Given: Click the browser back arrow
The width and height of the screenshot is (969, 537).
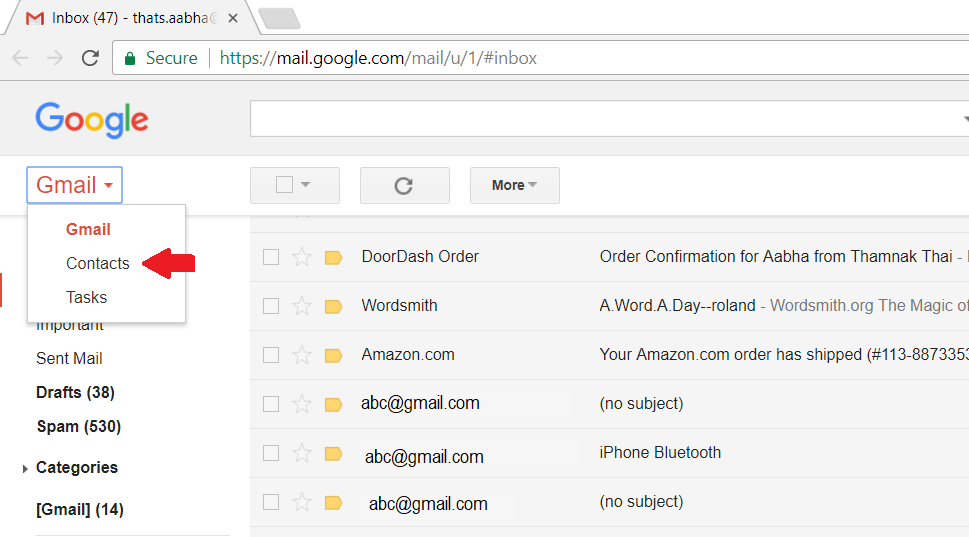Looking at the screenshot, I should 20,58.
